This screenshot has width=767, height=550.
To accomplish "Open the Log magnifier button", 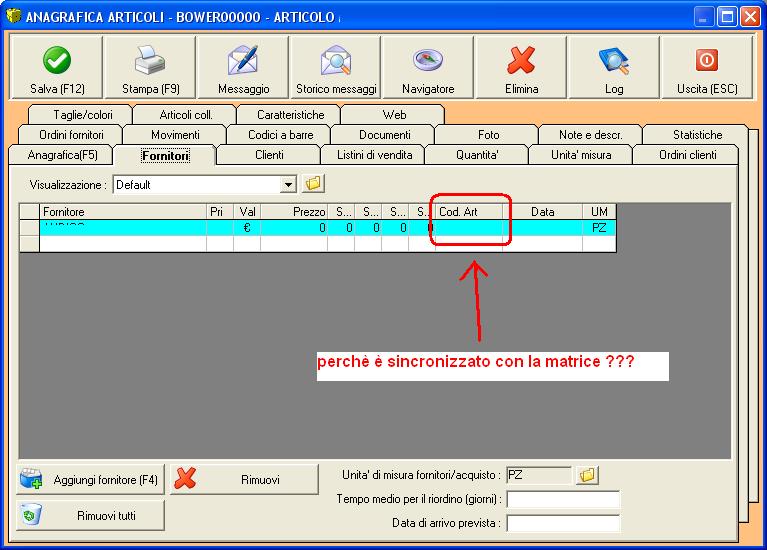I will click(x=614, y=67).
